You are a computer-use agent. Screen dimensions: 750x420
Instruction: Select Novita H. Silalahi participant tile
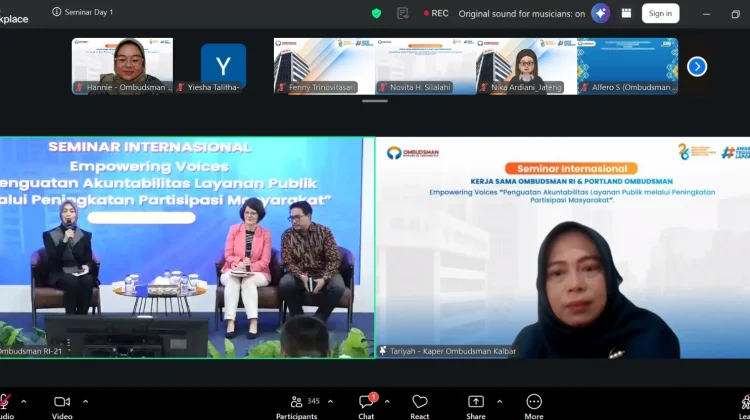[x=425, y=66]
